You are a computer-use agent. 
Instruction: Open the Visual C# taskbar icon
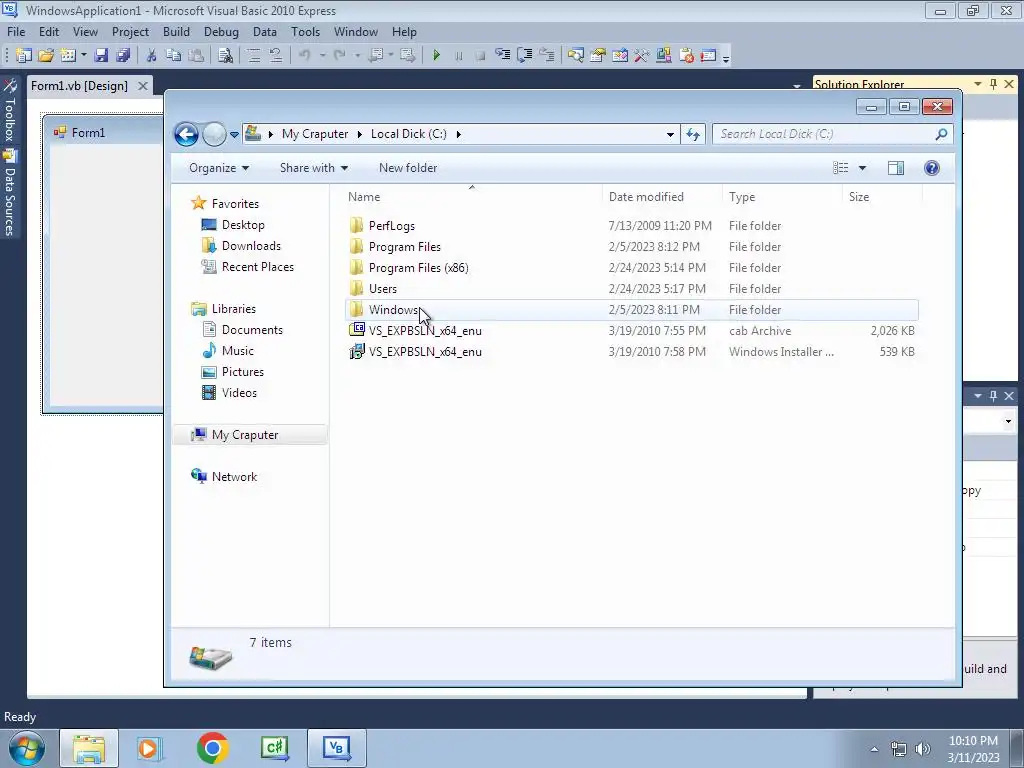tap(274, 748)
